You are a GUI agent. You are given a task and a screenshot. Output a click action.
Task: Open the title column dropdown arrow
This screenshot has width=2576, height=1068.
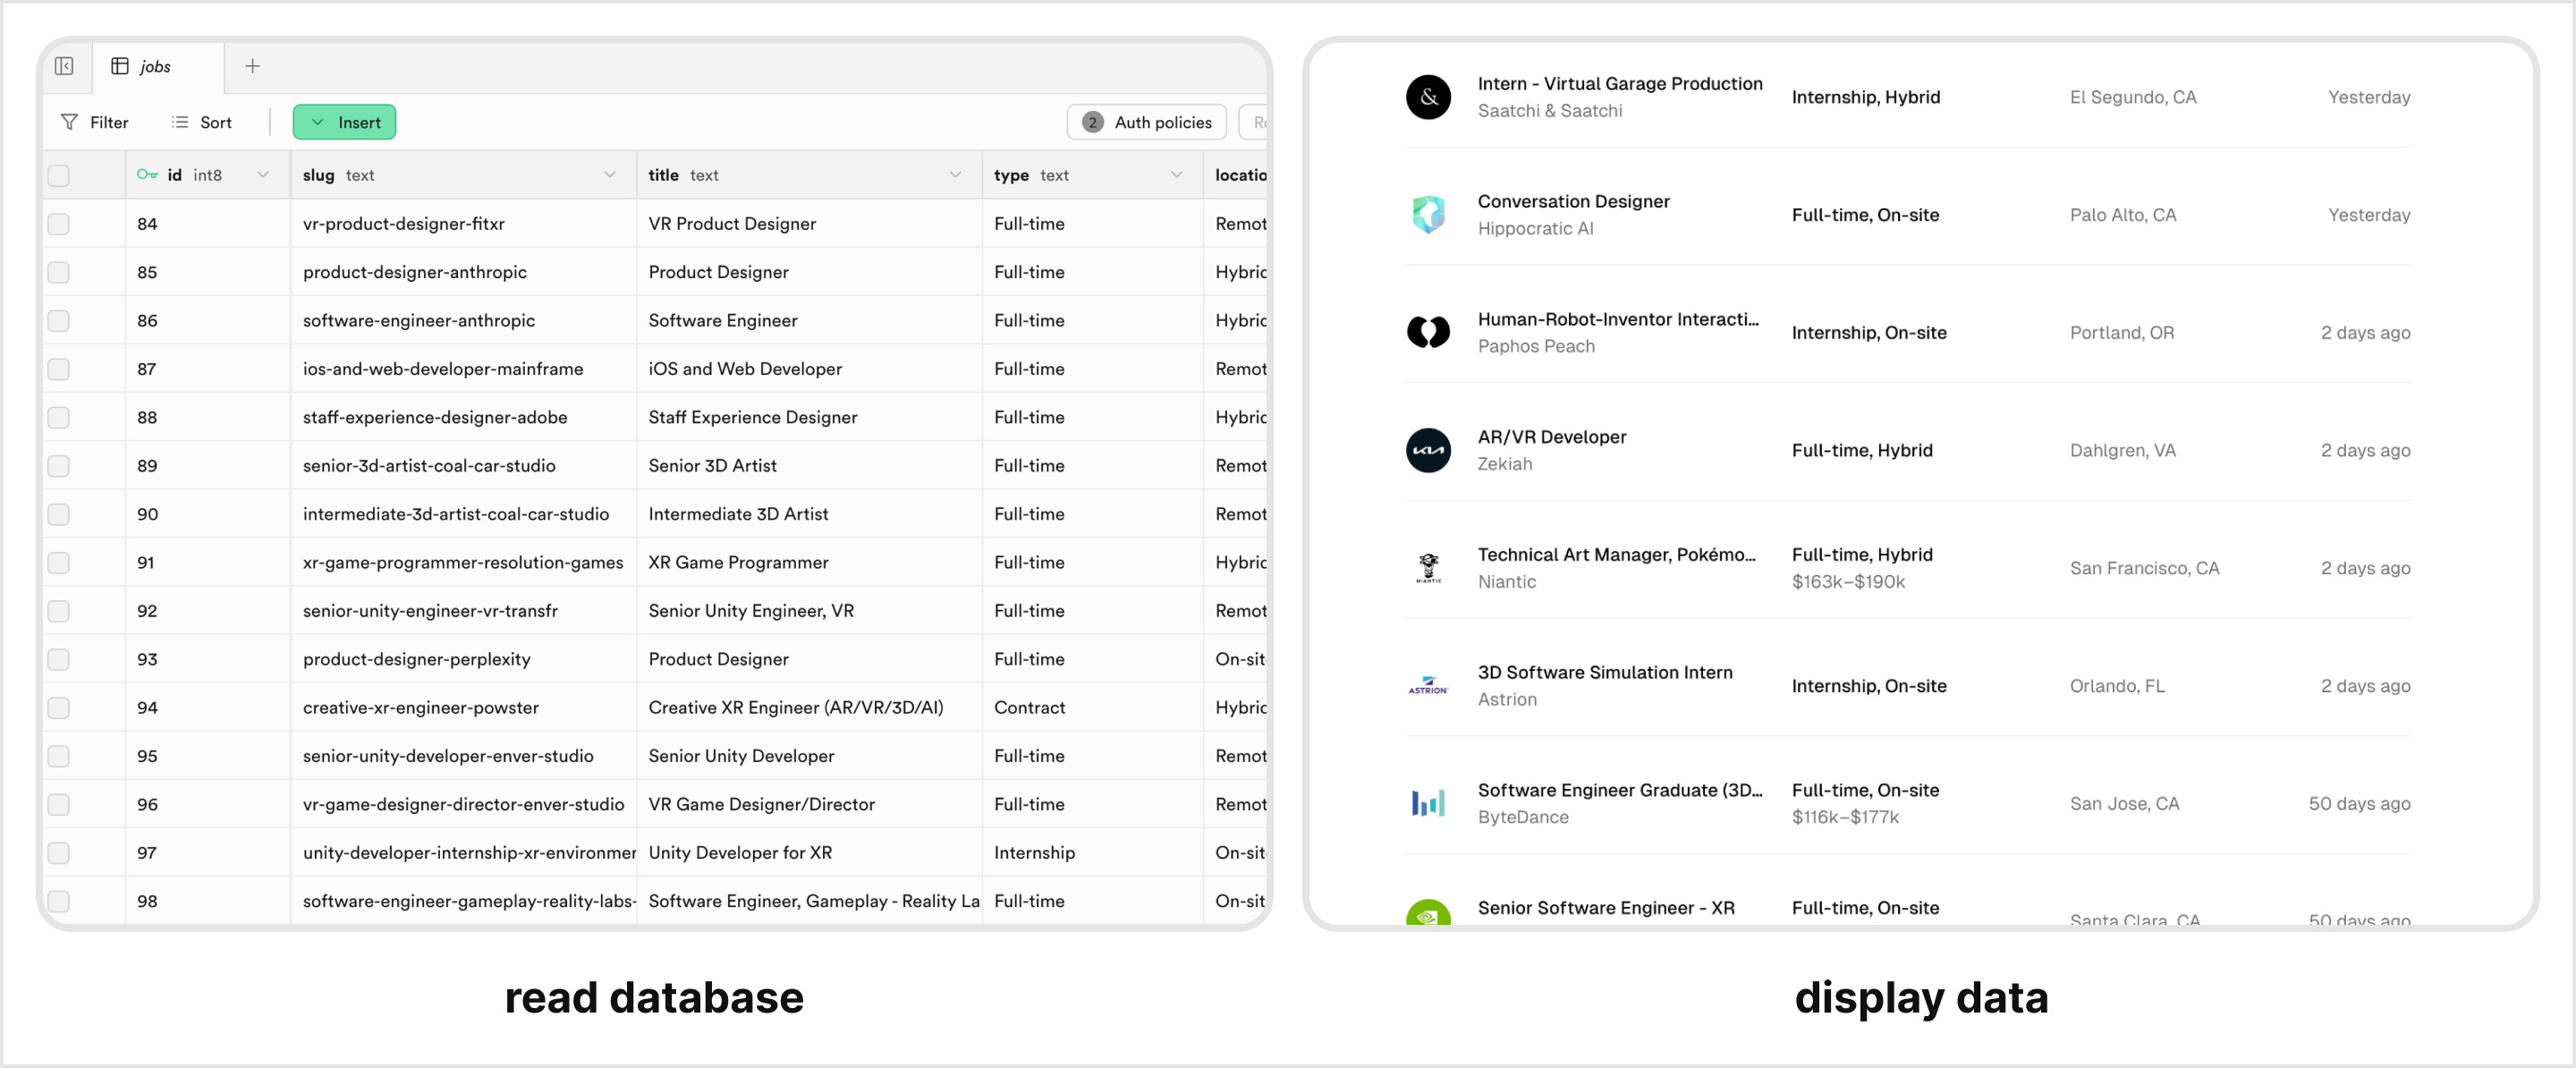pos(955,175)
